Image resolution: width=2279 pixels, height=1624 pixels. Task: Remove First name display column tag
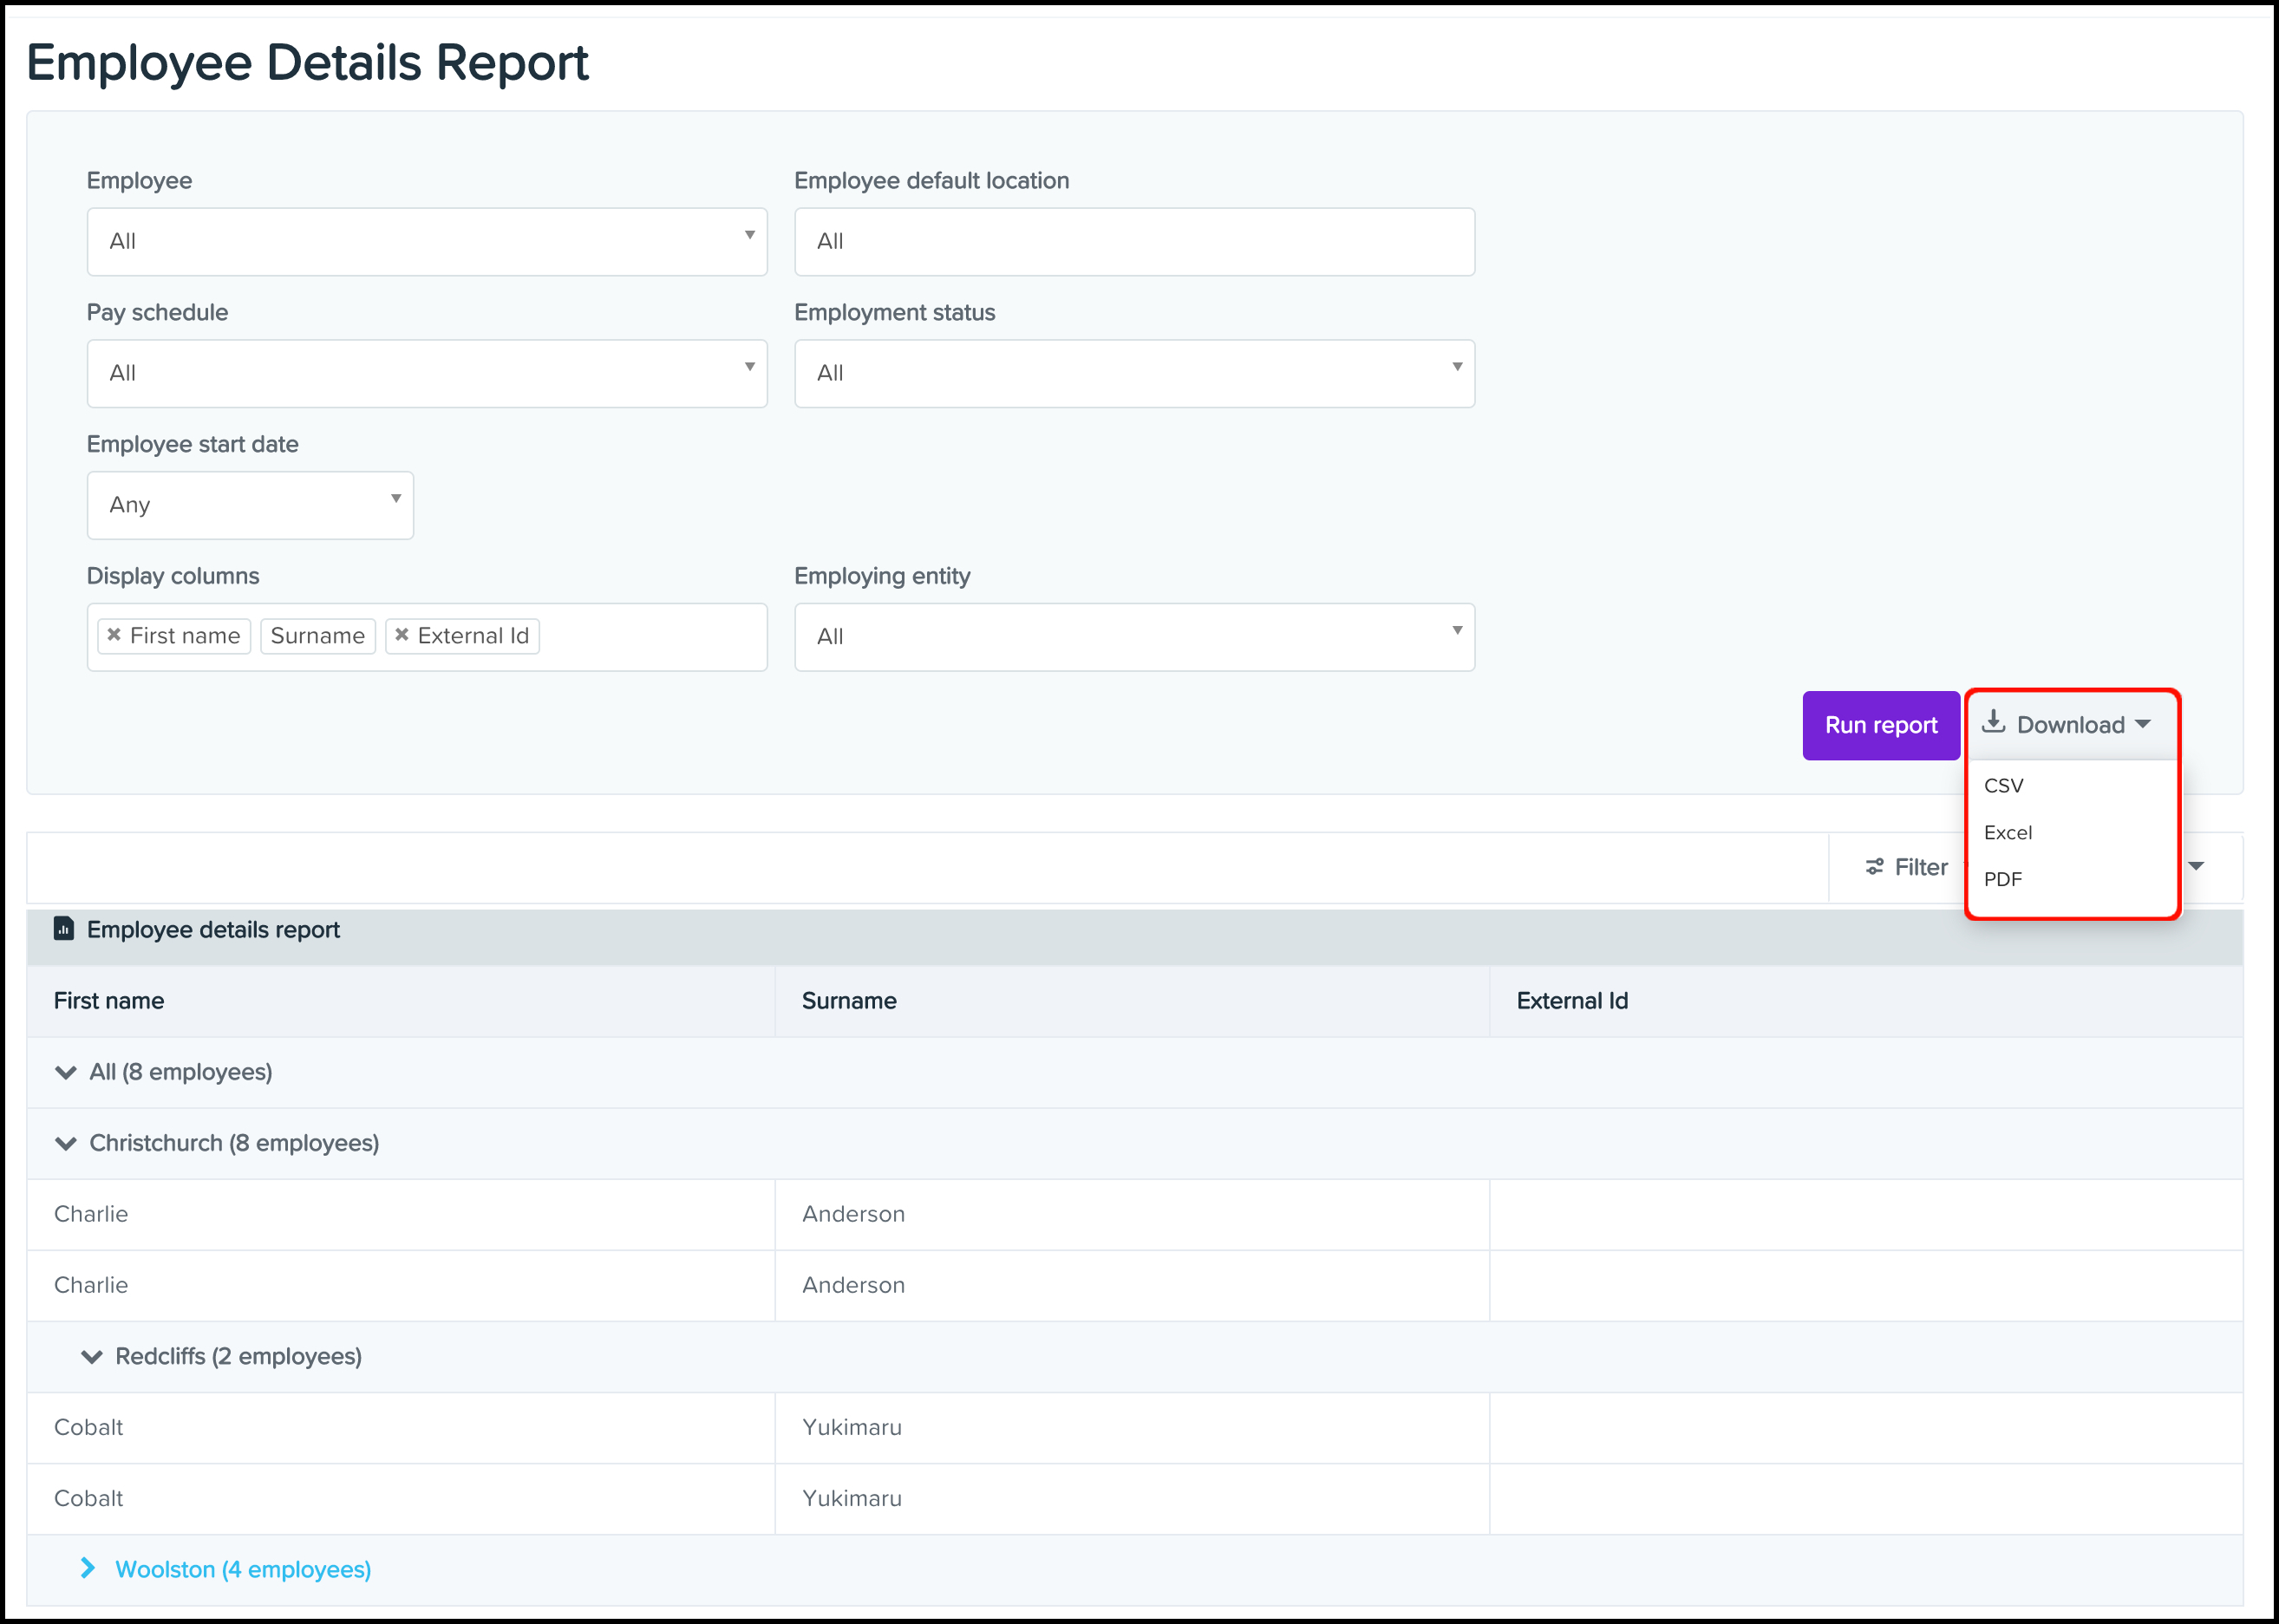[x=118, y=635]
